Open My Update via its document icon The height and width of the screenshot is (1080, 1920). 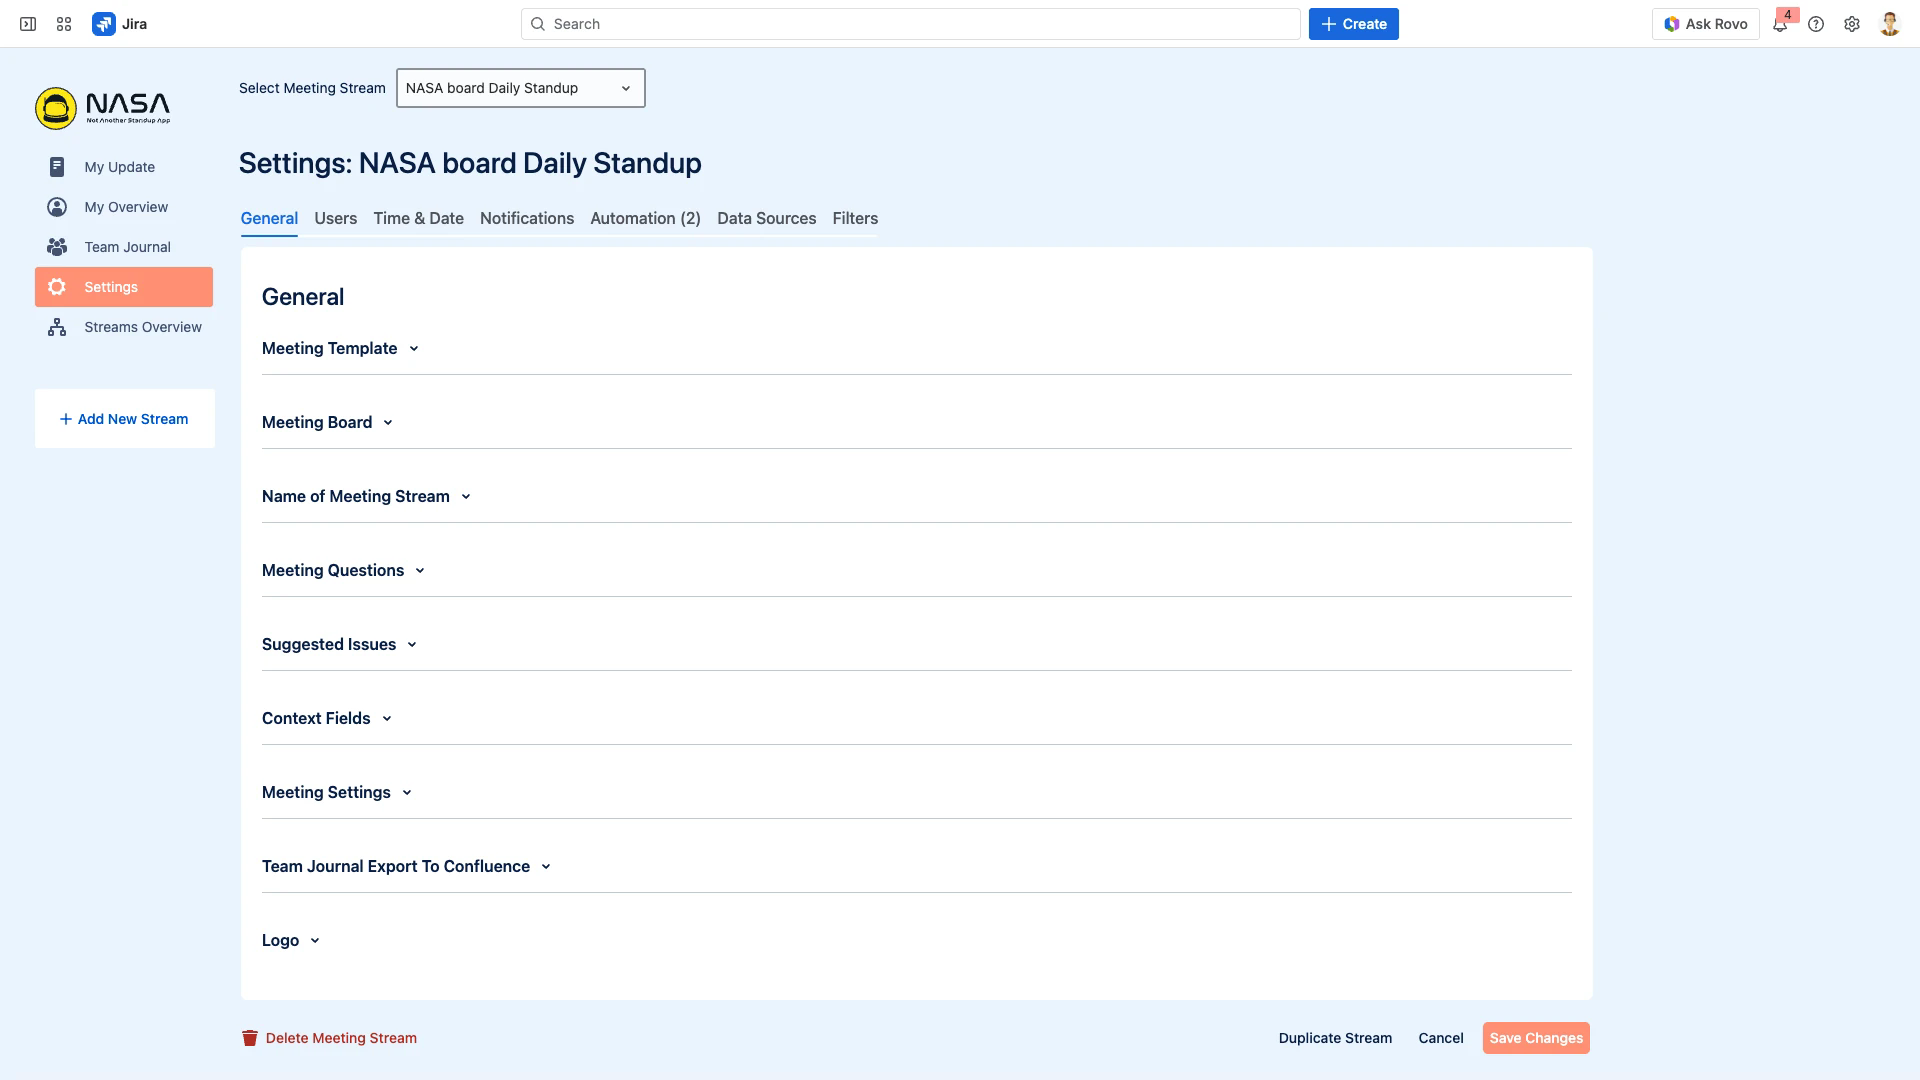(57, 167)
